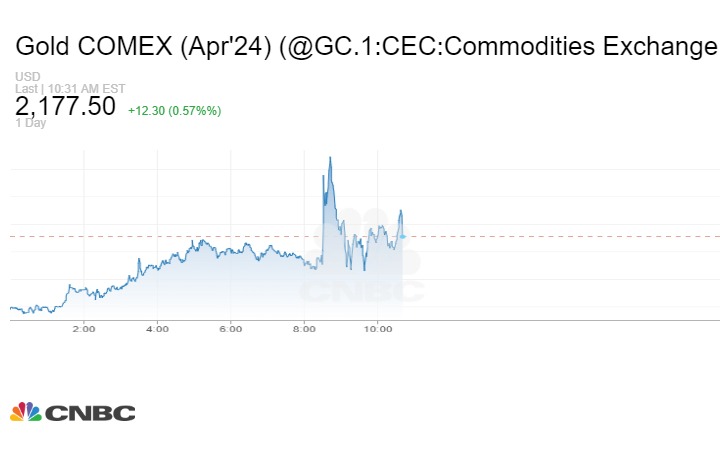Click the 8:00 time axis label

pos(304,329)
